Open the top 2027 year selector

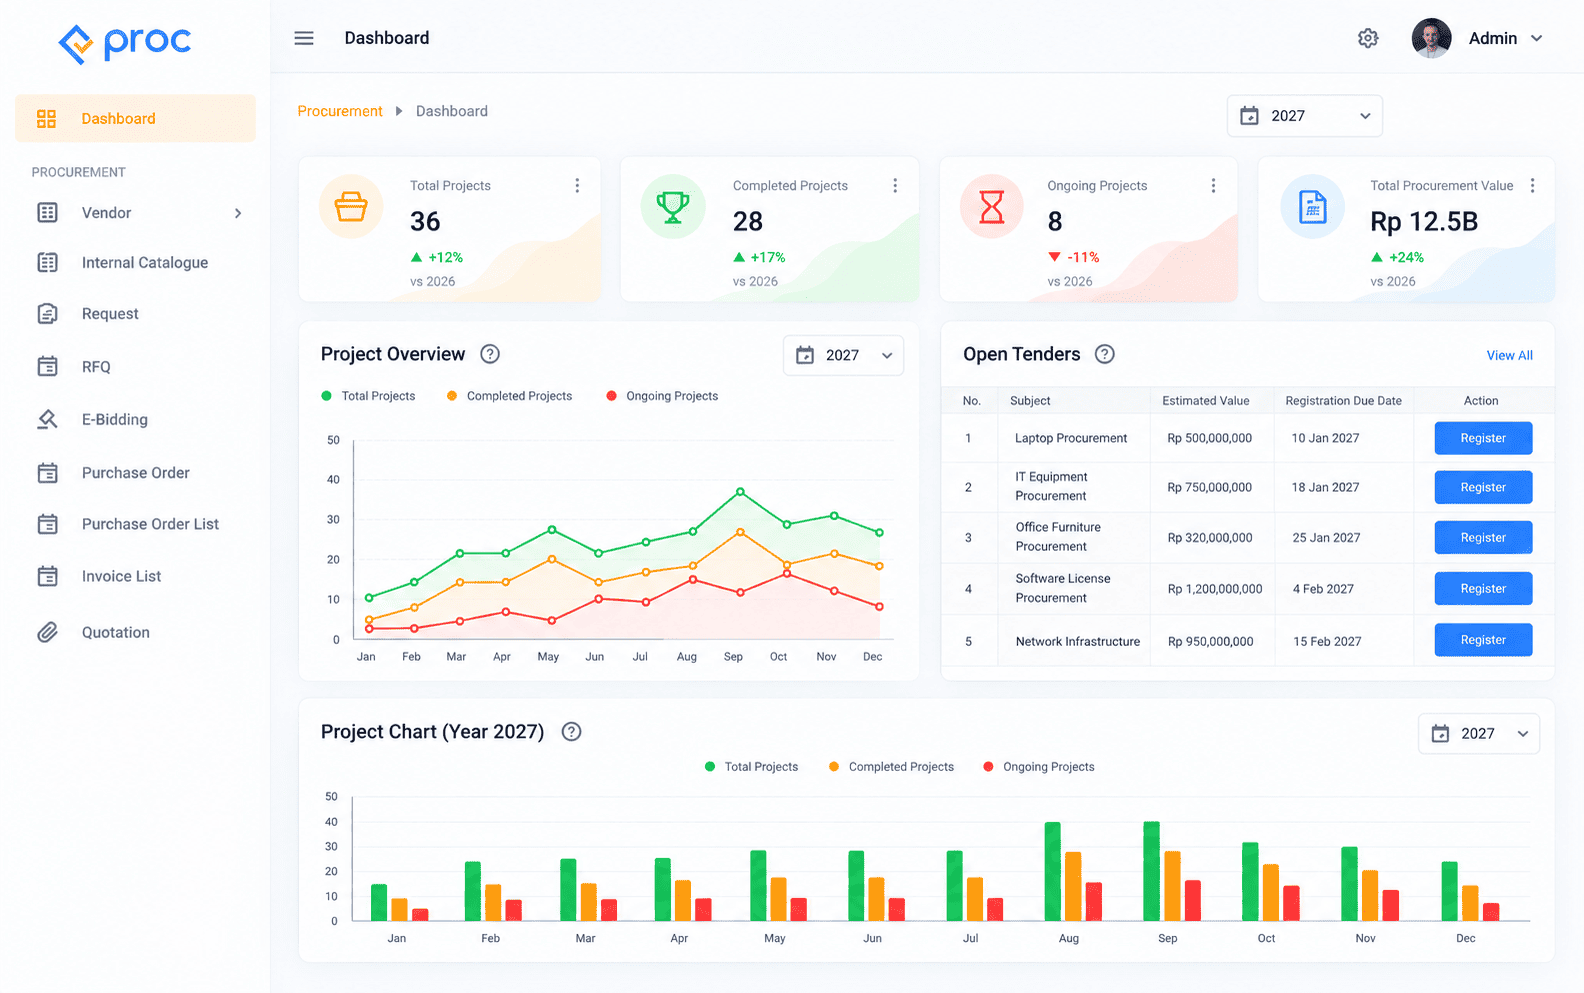pyautogui.click(x=1304, y=116)
